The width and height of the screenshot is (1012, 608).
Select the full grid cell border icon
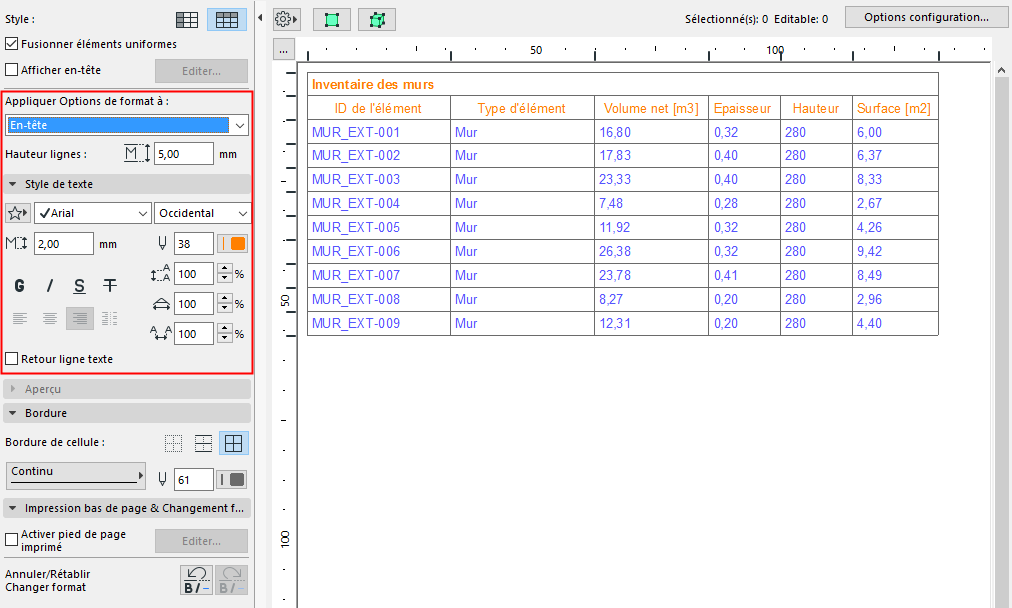(x=235, y=443)
